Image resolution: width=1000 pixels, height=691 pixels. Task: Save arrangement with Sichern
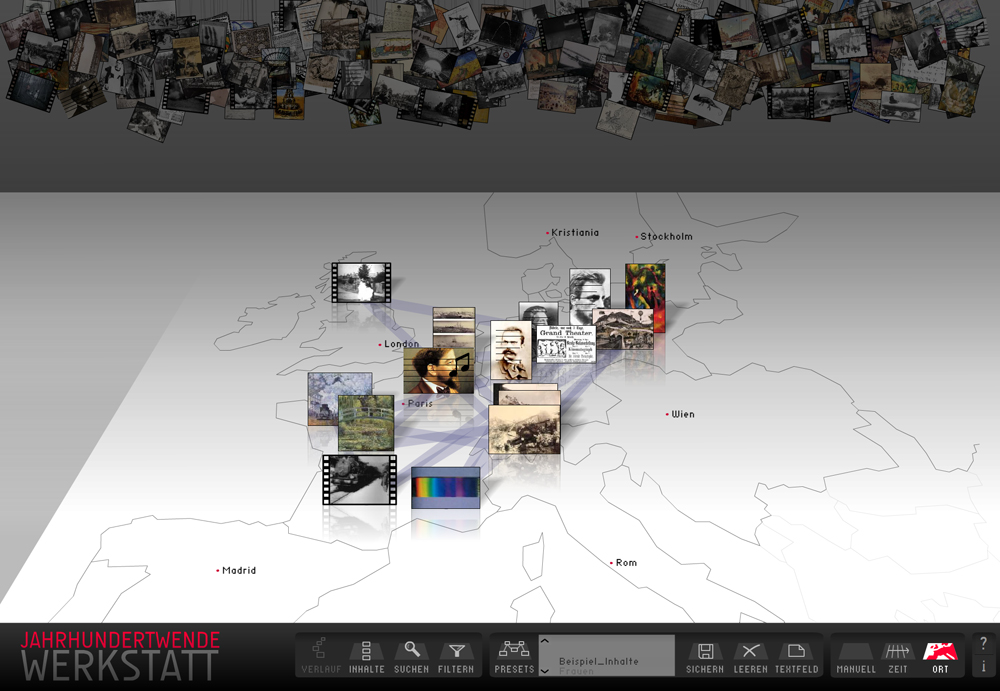pyautogui.click(x=705, y=658)
